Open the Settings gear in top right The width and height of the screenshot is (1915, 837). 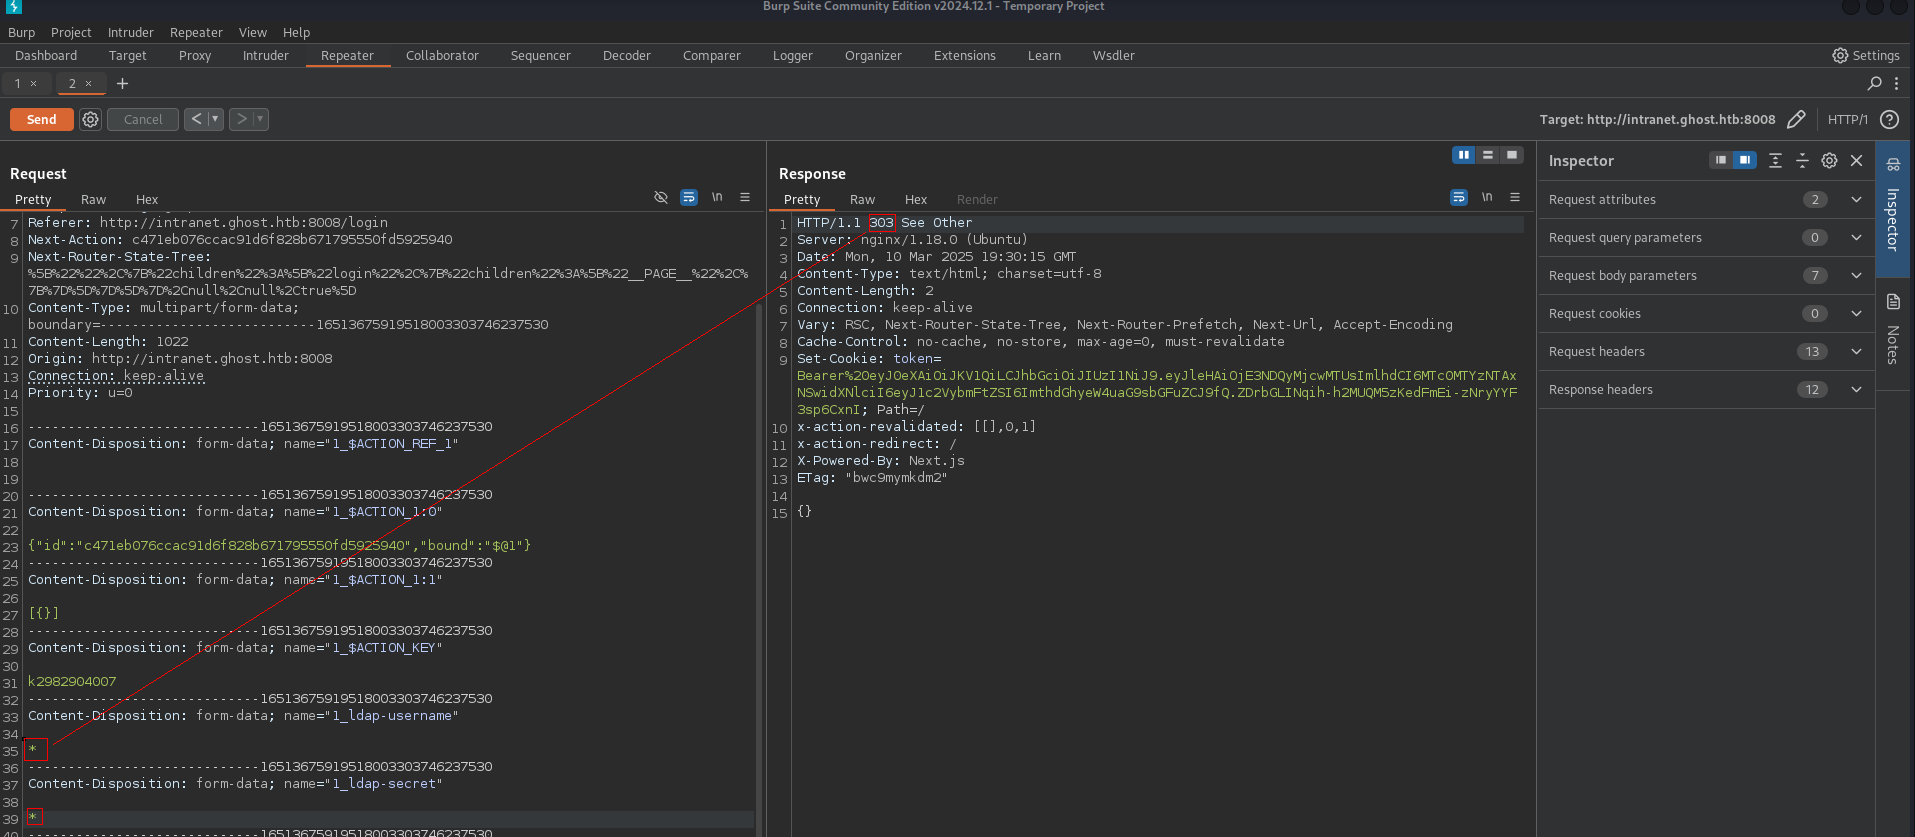point(1865,56)
